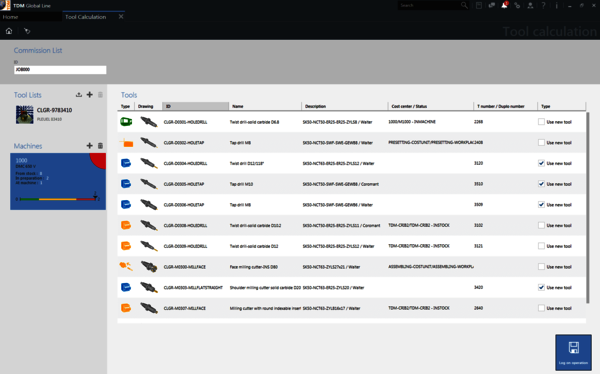Select machine 1000 card
The image size is (600, 374).
coord(58,181)
